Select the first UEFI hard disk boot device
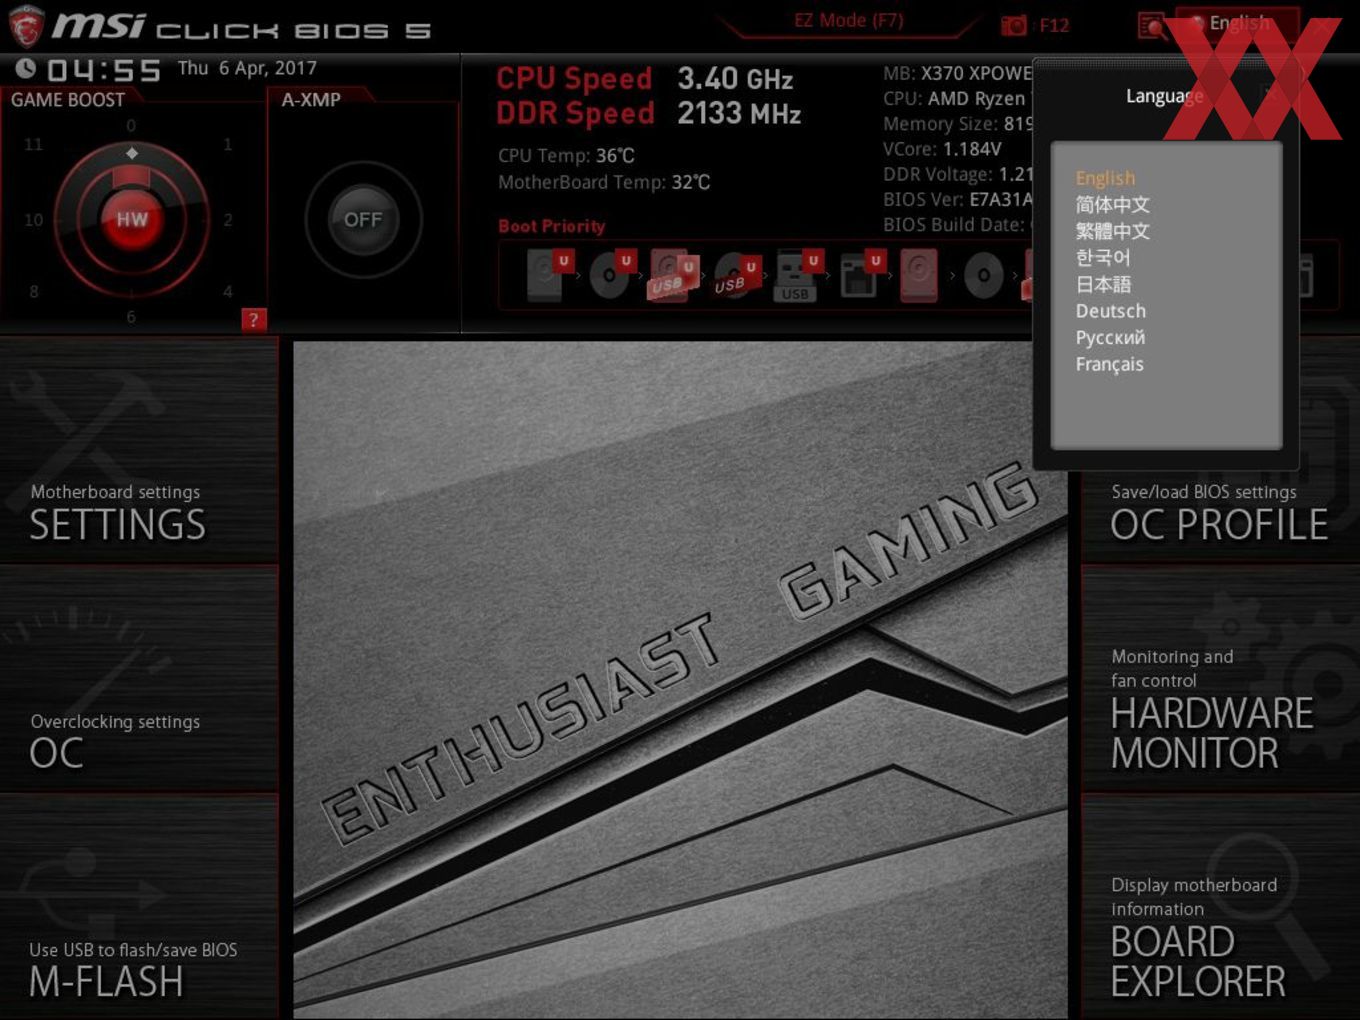Screen dimensions: 1360x1020 [x=549, y=275]
